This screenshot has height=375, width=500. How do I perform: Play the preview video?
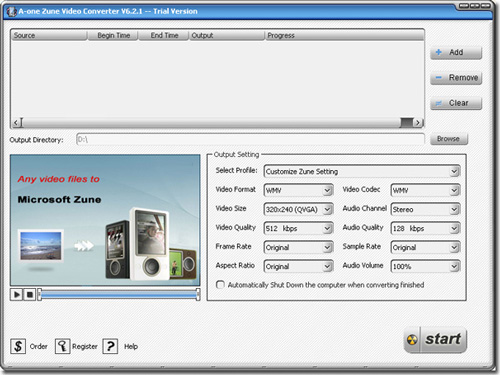tap(16, 294)
